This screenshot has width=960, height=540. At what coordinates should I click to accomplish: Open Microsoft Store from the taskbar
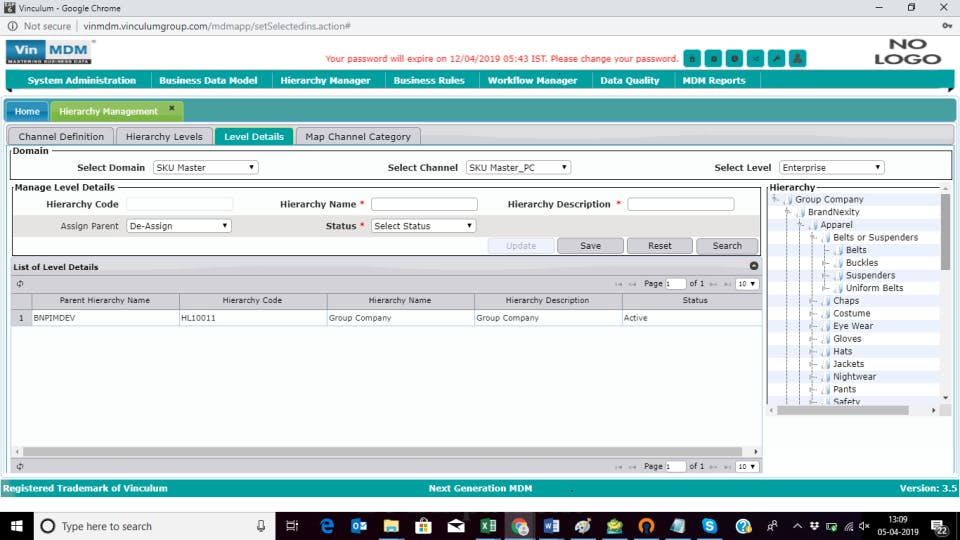click(x=423, y=526)
